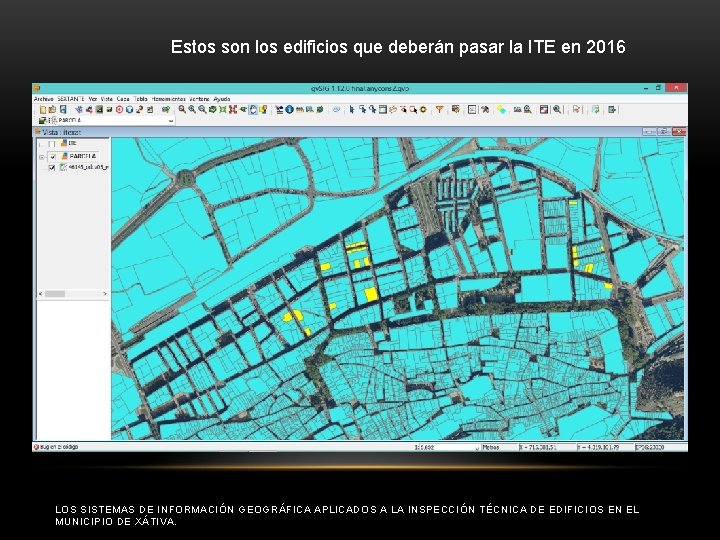Click the roundabout on the map

186,177
